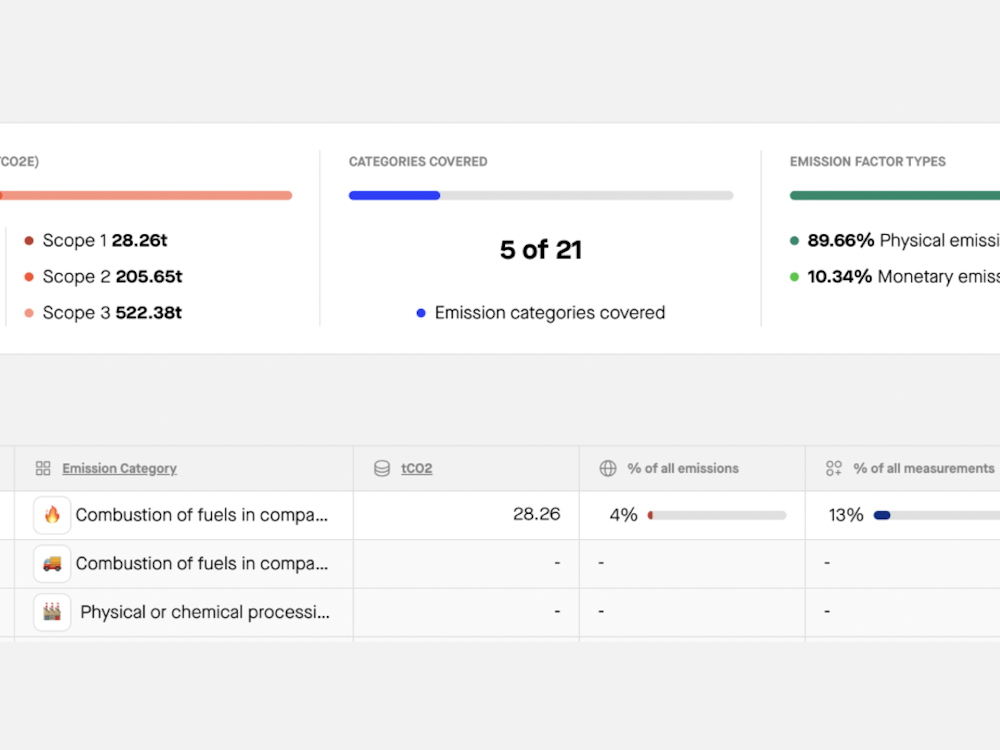
Task: Click the truck icon in second row
Action: pos(52,564)
